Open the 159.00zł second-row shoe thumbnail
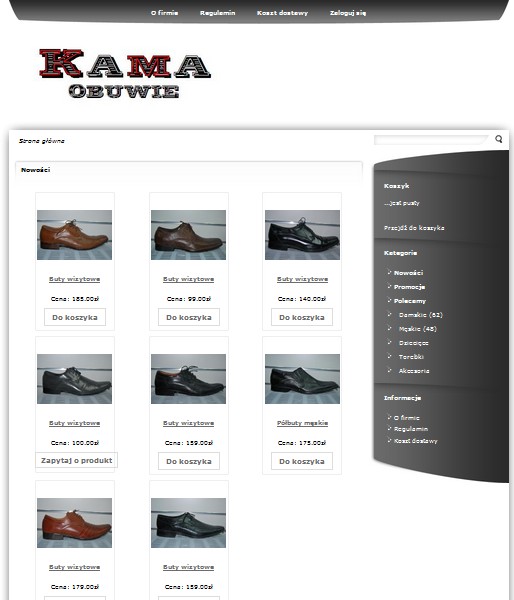 click(x=188, y=379)
